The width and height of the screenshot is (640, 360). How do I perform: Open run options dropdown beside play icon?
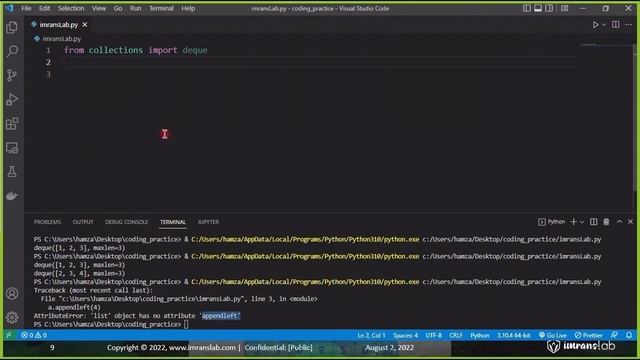(x=604, y=25)
